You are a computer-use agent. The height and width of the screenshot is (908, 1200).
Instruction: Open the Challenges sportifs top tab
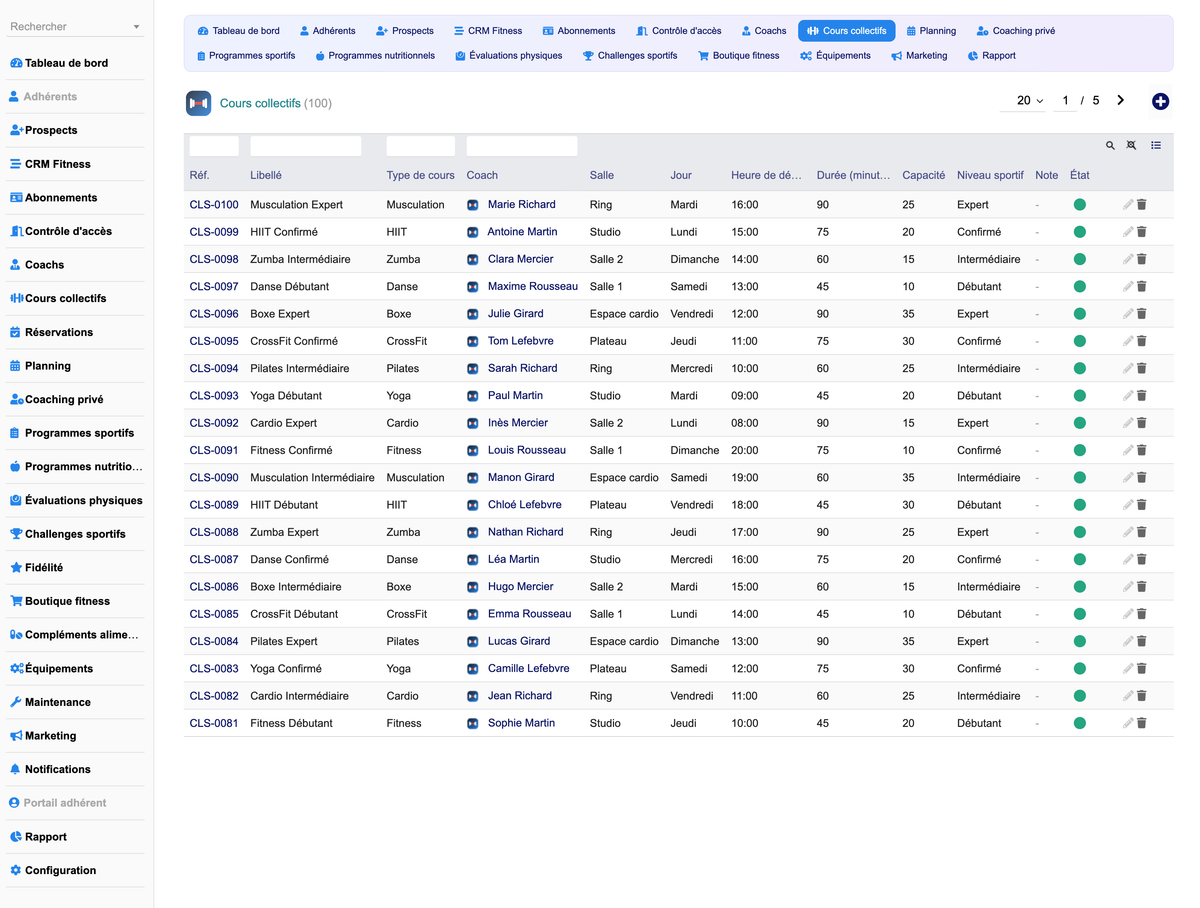pyautogui.click(x=630, y=56)
